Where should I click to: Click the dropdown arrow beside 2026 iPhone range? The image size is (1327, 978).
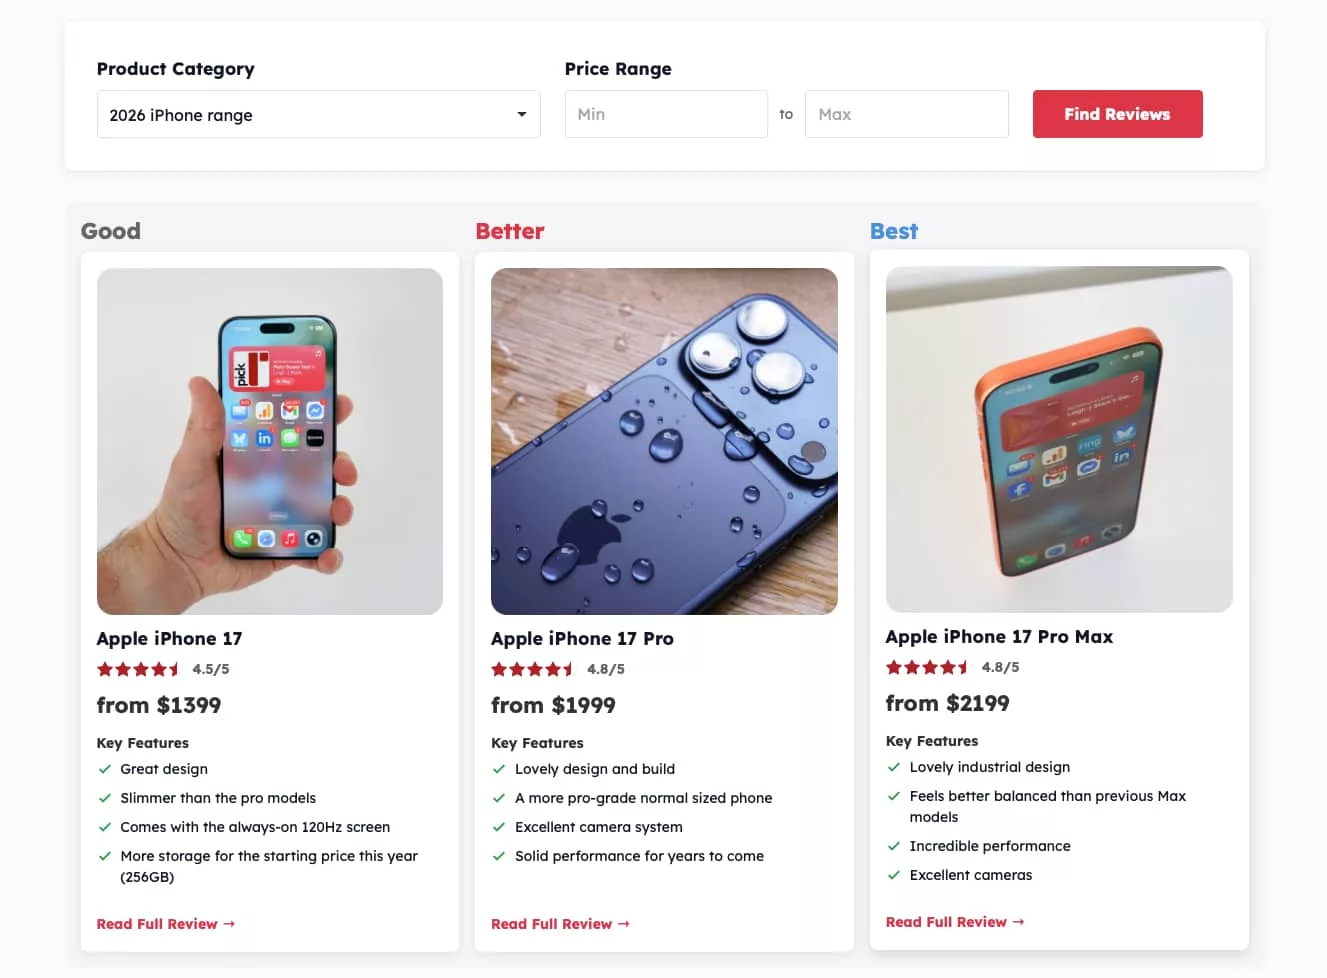(521, 115)
